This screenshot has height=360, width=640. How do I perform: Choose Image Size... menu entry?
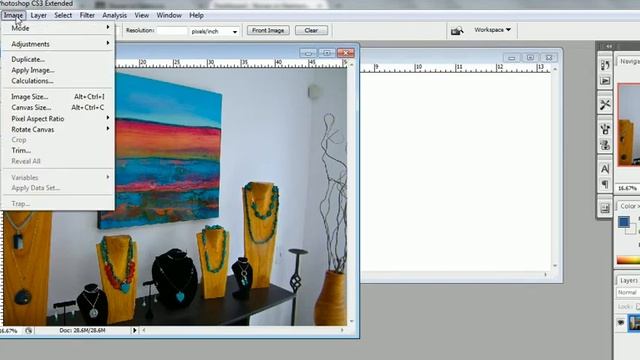click(x=58, y=97)
